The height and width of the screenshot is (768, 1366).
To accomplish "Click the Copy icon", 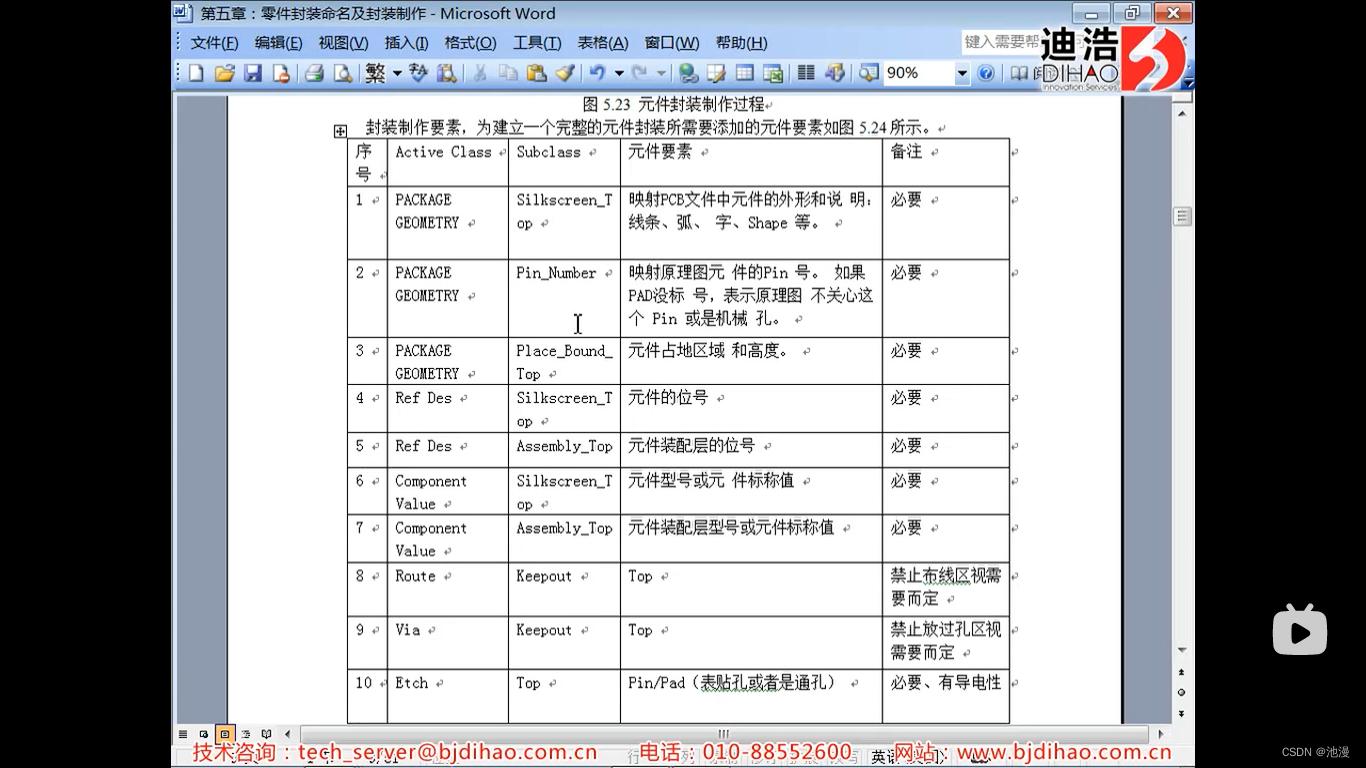I will 508,73.
